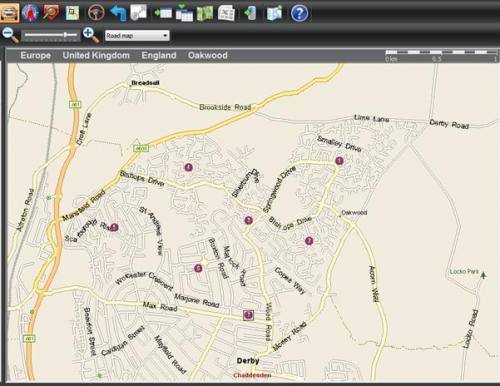Click the Lime Lane label
Image resolution: width=500 pixels, height=386 pixels.
pyautogui.click(x=371, y=118)
